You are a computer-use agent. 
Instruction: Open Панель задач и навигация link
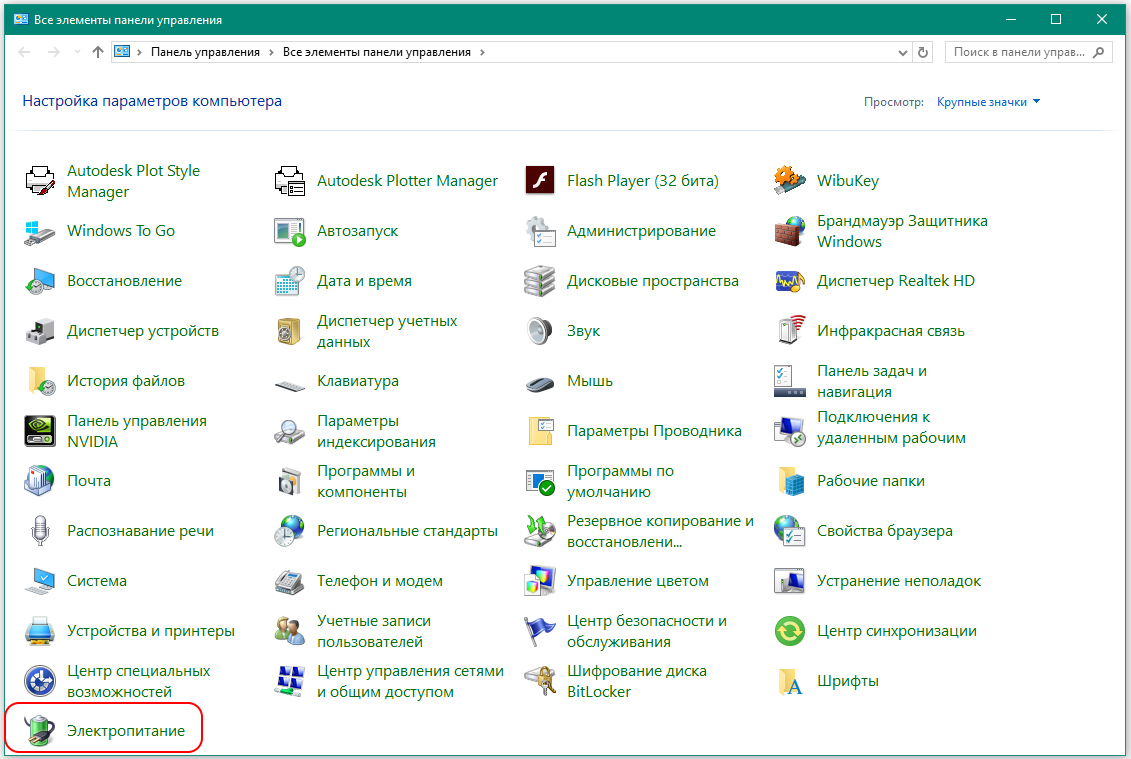click(x=871, y=381)
